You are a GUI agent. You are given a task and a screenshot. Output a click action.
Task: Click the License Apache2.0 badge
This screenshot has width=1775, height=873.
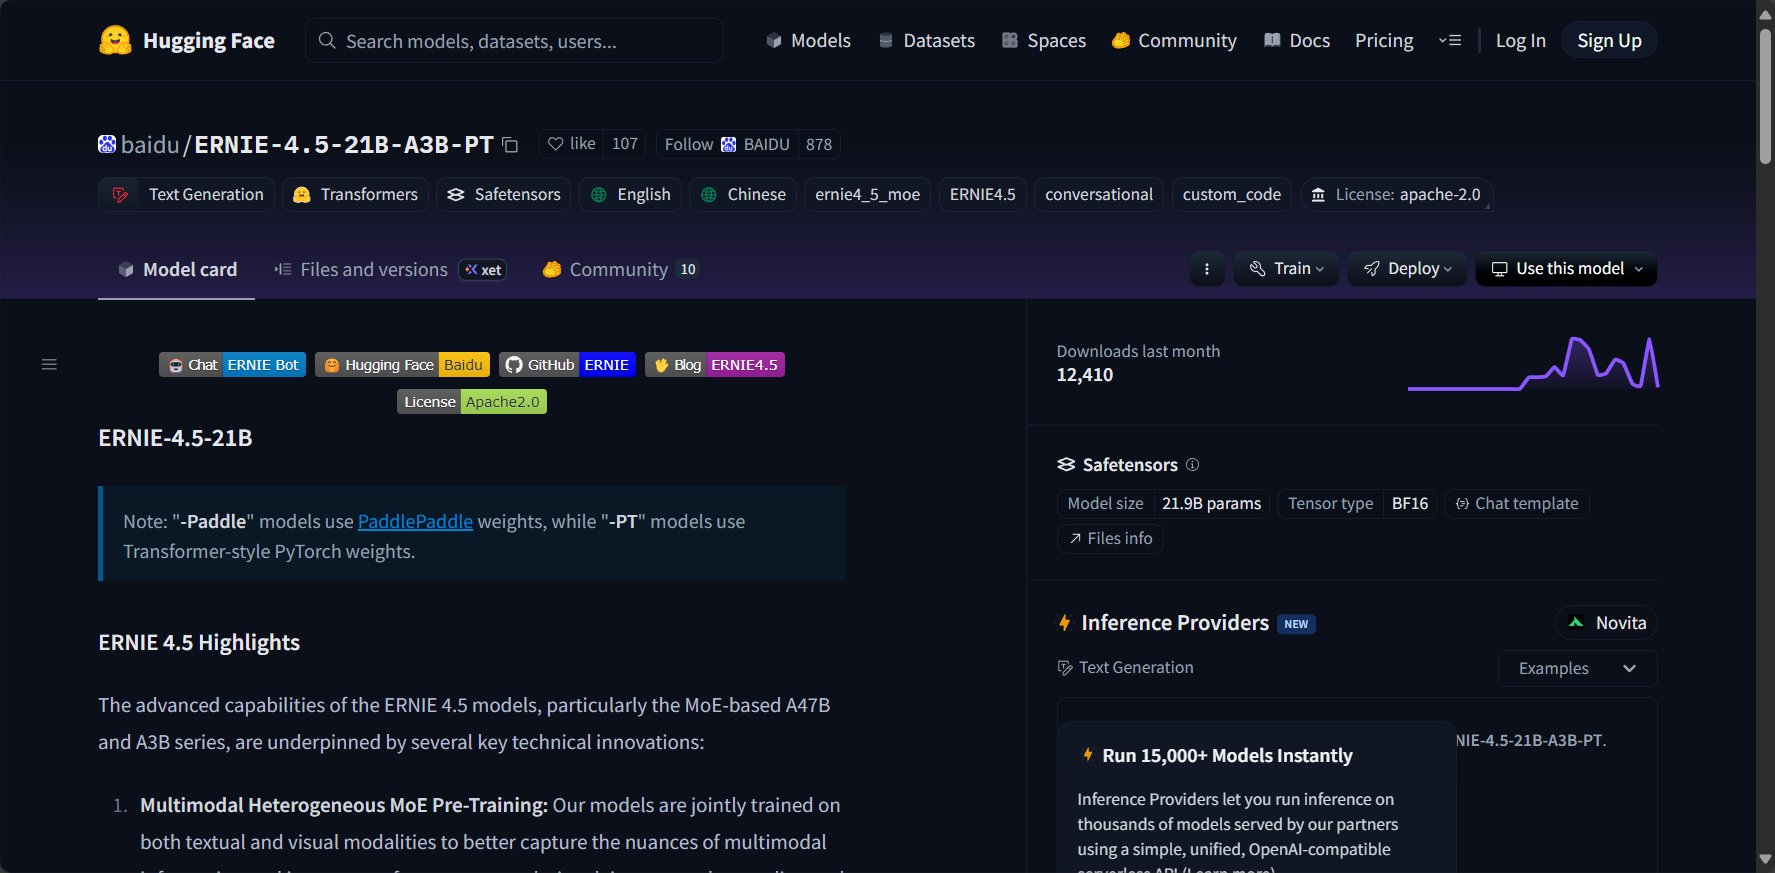pyautogui.click(x=472, y=402)
